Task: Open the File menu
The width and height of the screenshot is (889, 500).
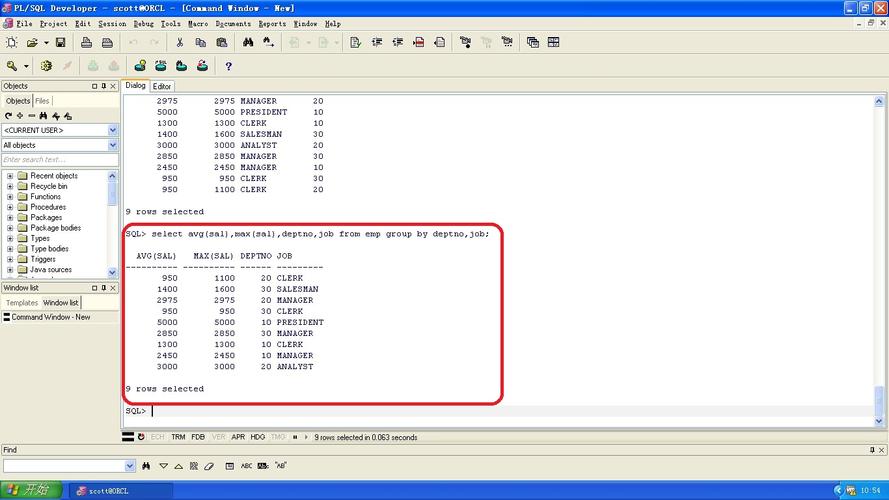Action: pos(24,24)
